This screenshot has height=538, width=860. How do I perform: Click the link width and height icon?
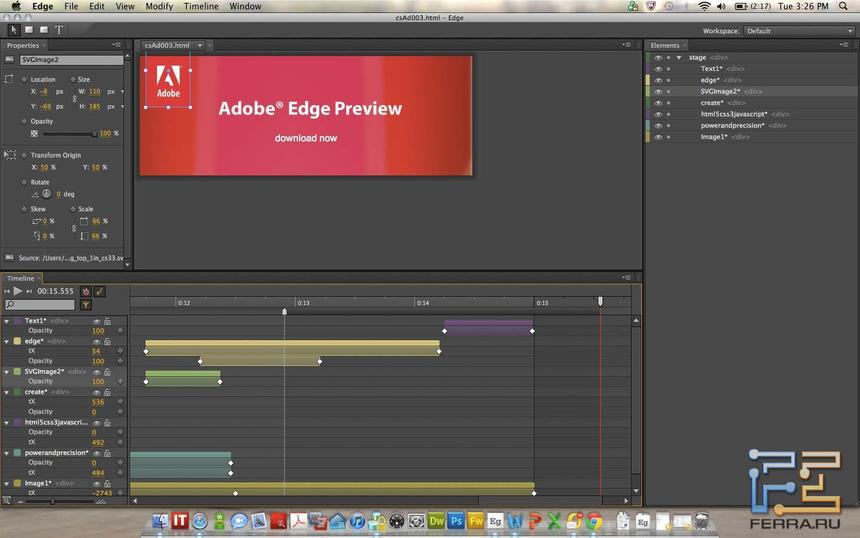point(75,99)
